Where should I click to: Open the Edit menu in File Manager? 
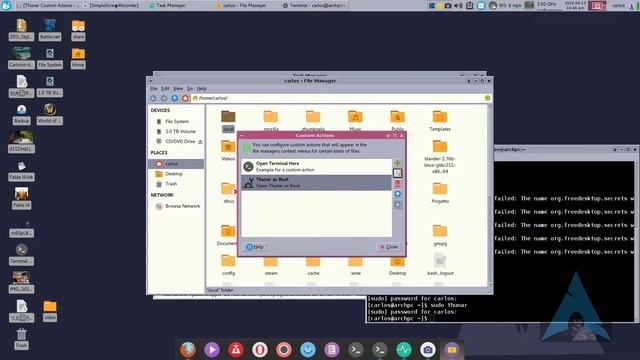(165, 89)
